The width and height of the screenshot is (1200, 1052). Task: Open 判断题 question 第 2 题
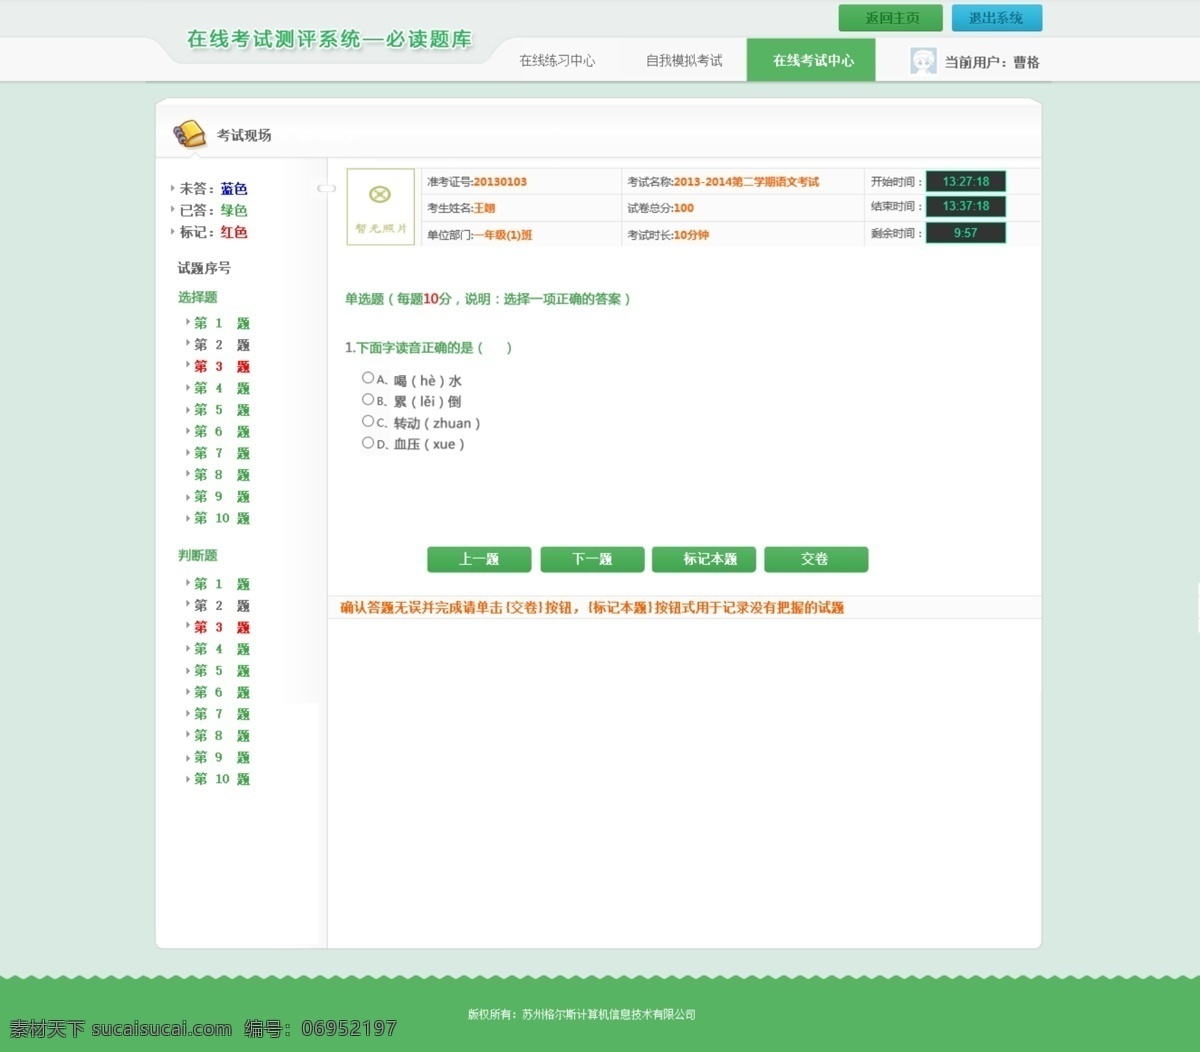[221, 606]
